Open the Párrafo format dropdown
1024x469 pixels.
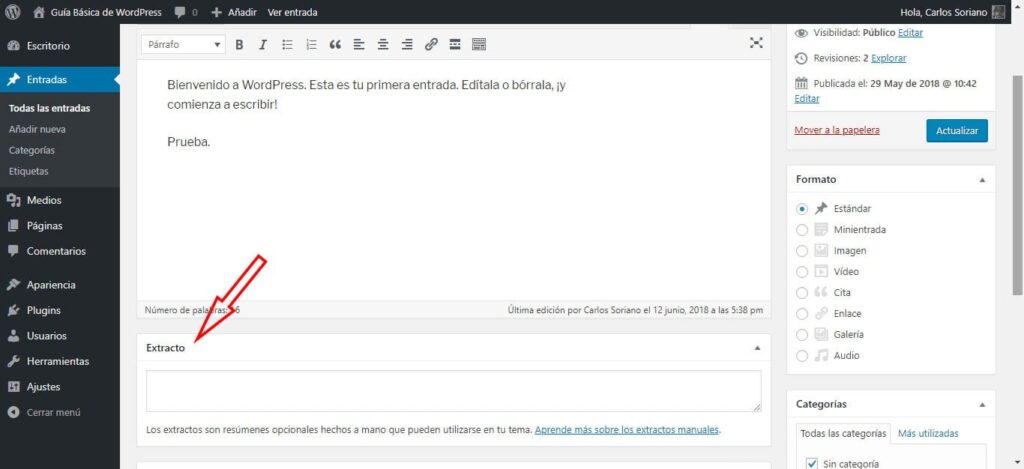click(x=184, y=44)
